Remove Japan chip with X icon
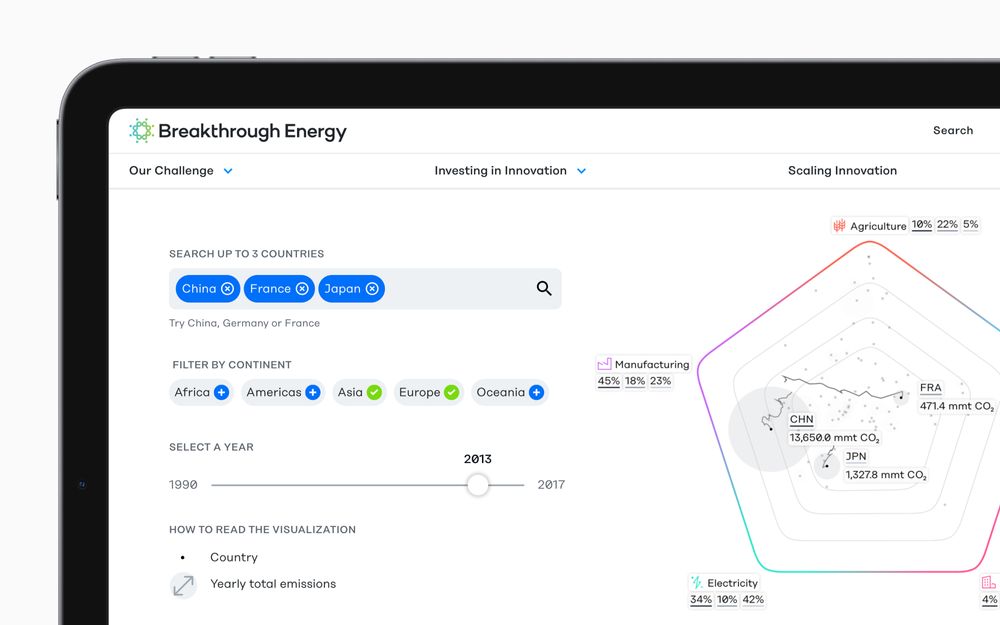Viewport: 1000px width, 625px height. click(372, 289)
